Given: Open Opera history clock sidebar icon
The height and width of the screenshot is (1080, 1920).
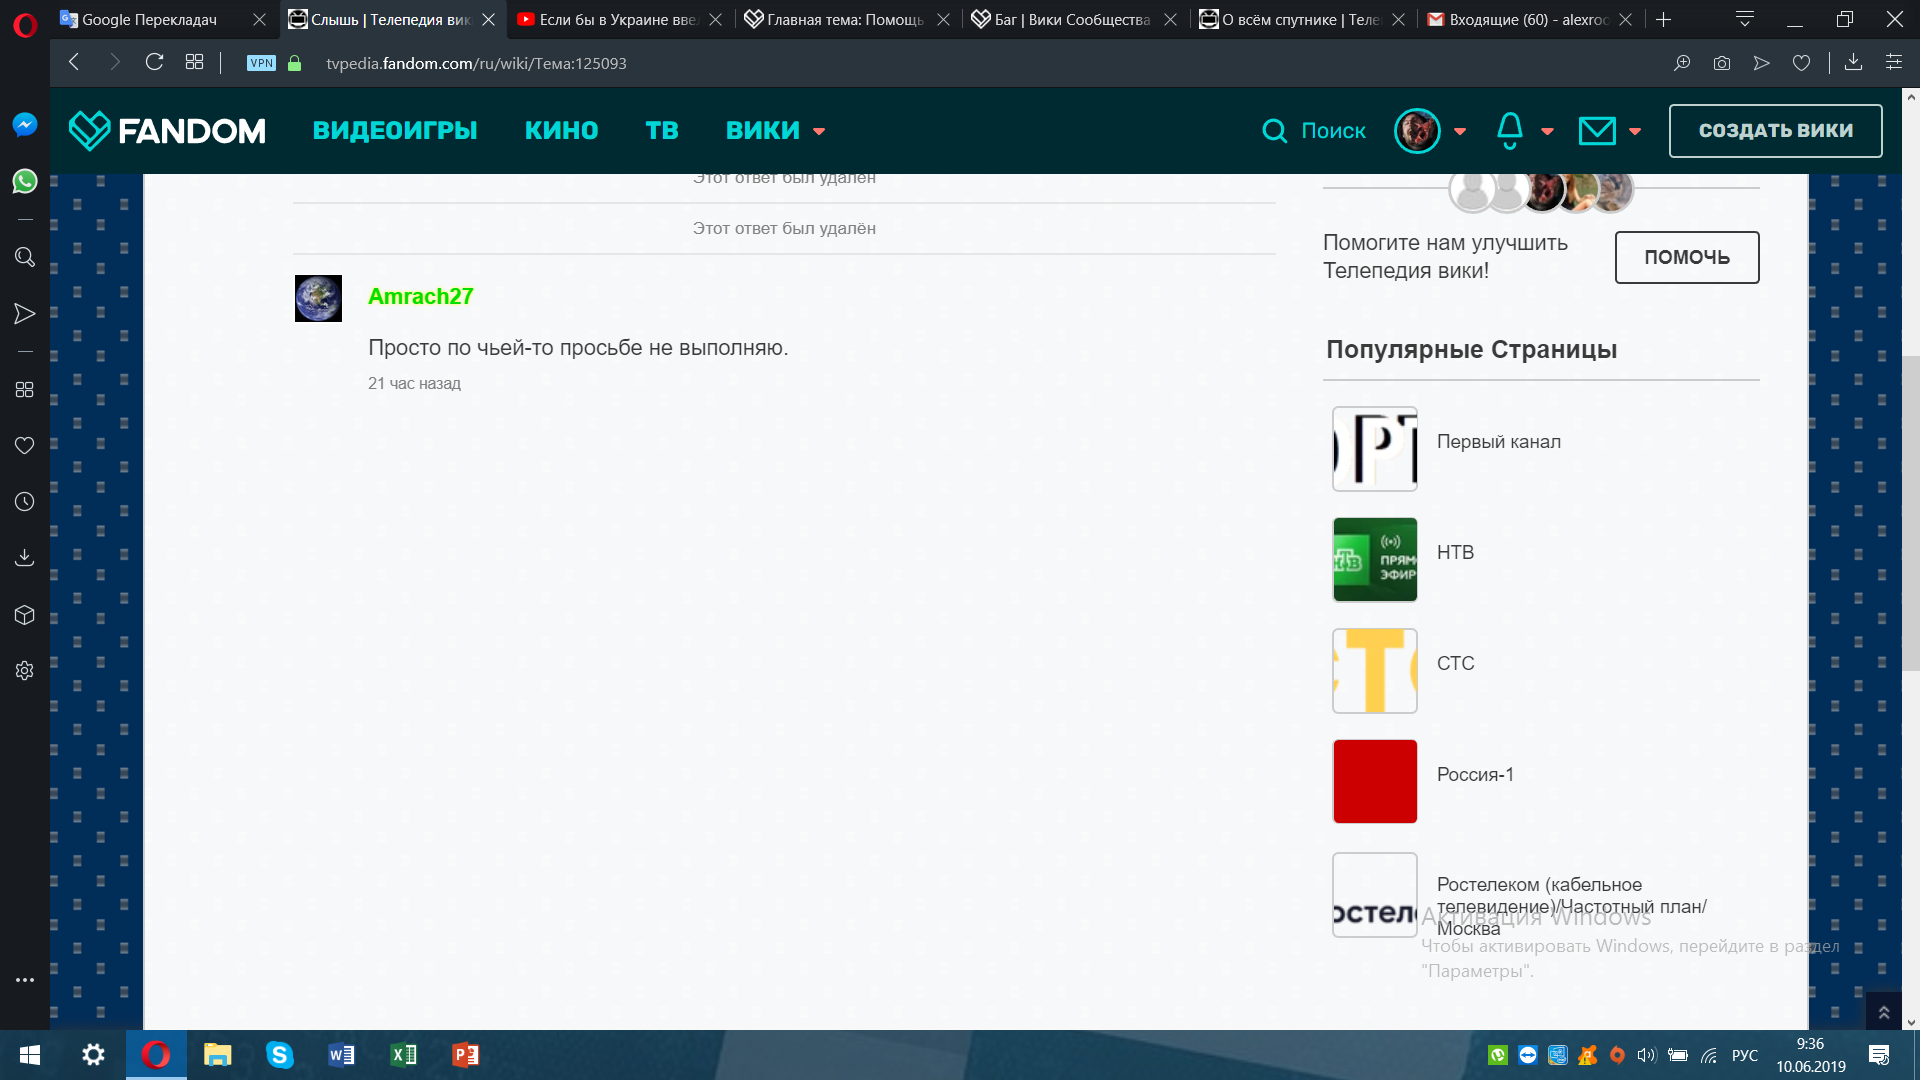Looking at the screenshot, I should (25, 501).
